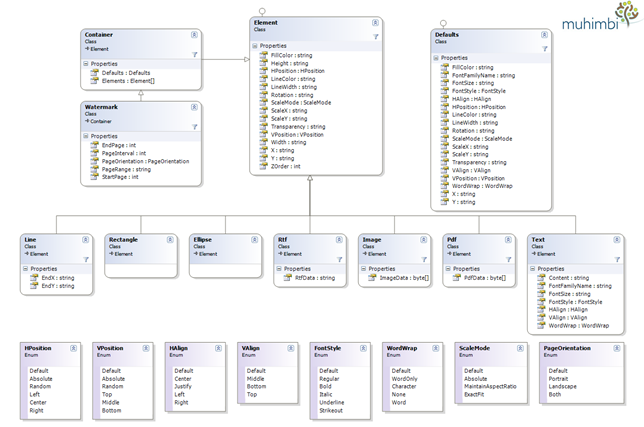Viewport: 644px width, 427px height.
Task: Click property icon beside RtfData : string
Action: tap(288, 278)
